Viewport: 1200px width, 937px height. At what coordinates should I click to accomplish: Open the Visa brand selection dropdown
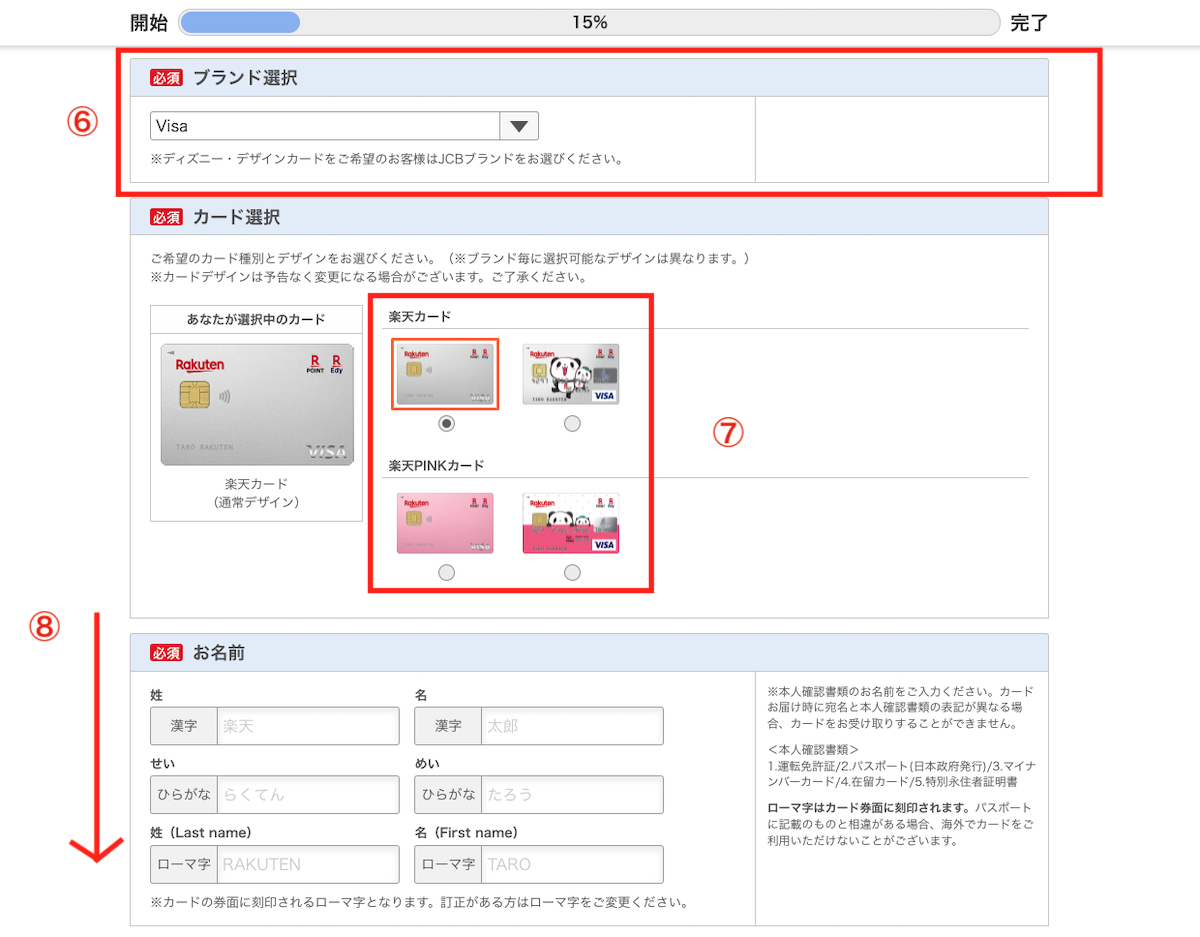pyautogui.click(x=325, y=126)
